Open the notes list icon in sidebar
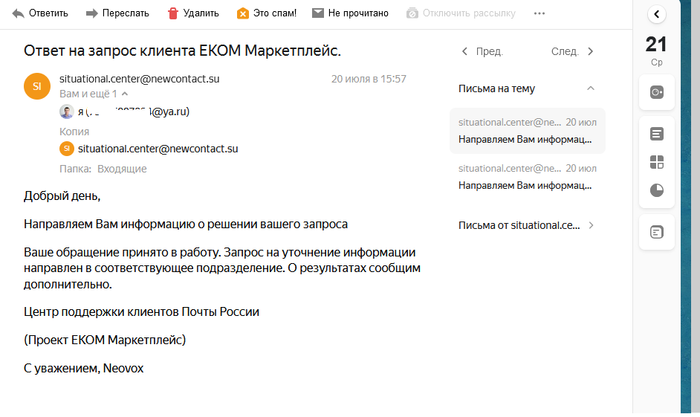 tap(656, 134)
